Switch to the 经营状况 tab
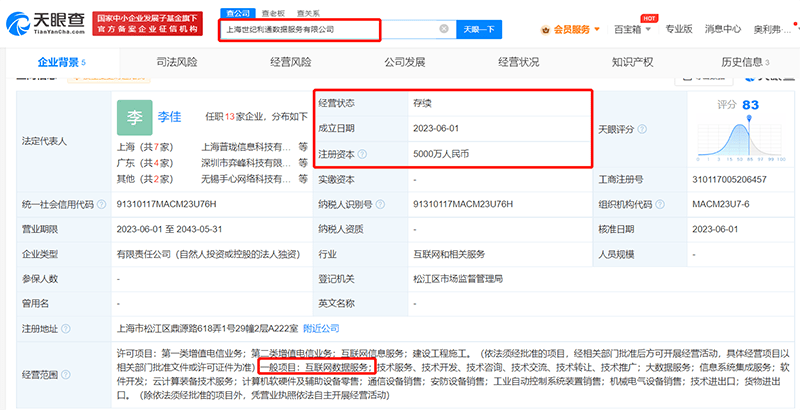 coord(518,63)
